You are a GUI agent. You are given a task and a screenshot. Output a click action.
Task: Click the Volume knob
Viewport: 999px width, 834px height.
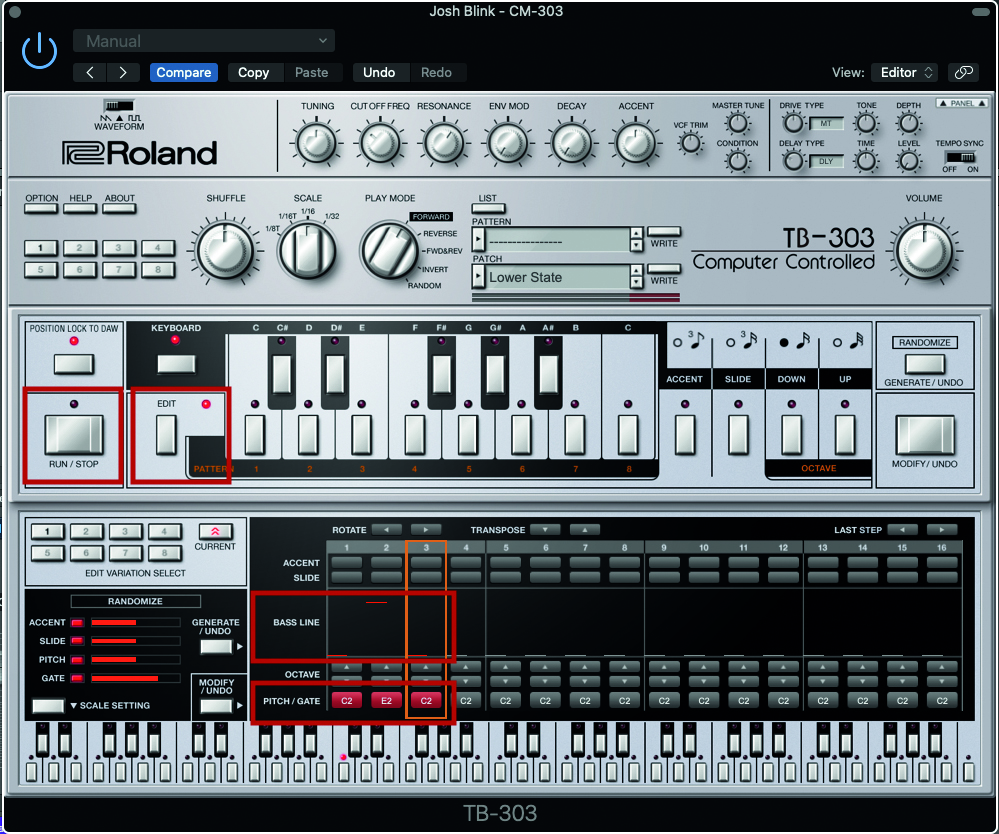pos(924,250)
